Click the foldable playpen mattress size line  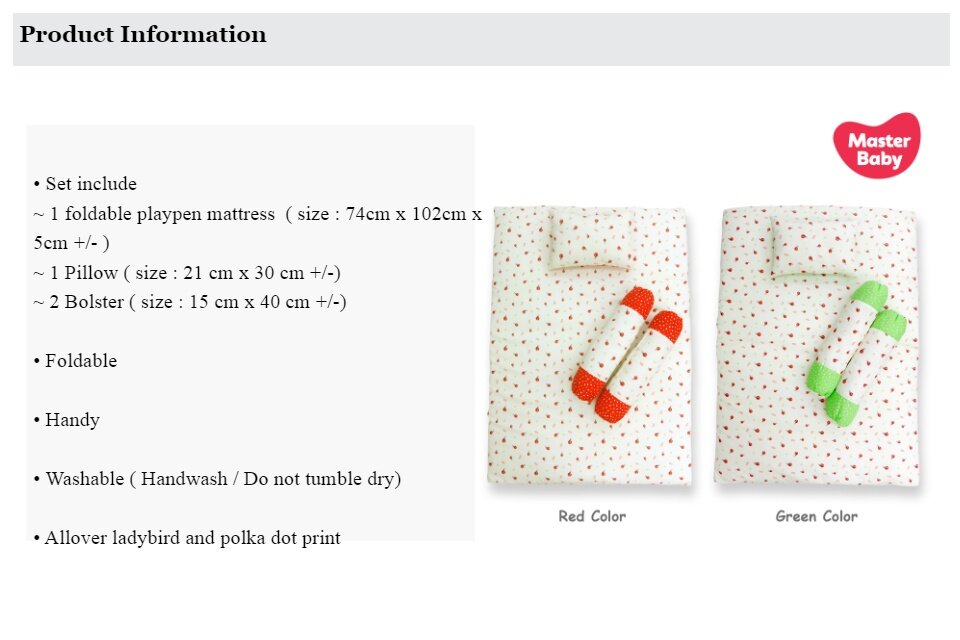pyautogui.click(x=258, y=228)
